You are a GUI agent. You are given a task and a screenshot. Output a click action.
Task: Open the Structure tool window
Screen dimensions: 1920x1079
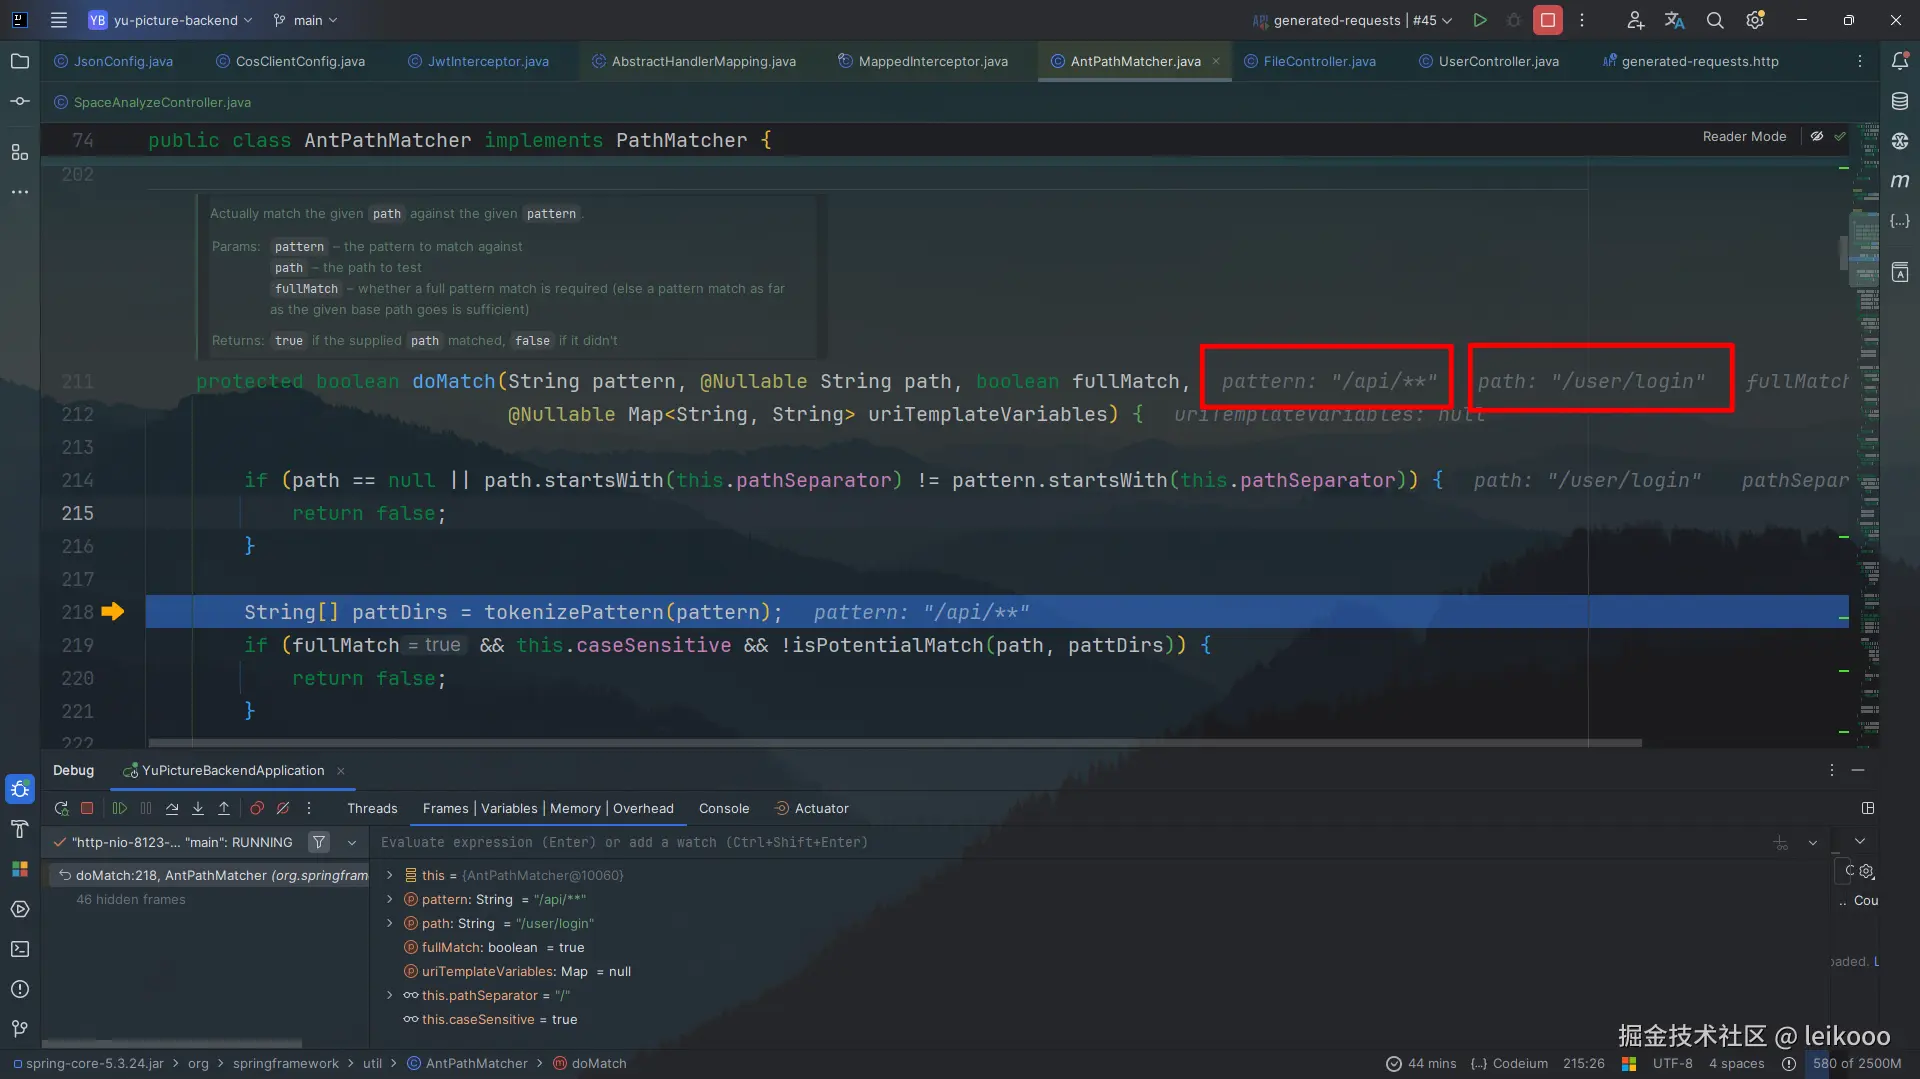click(20, 152)
